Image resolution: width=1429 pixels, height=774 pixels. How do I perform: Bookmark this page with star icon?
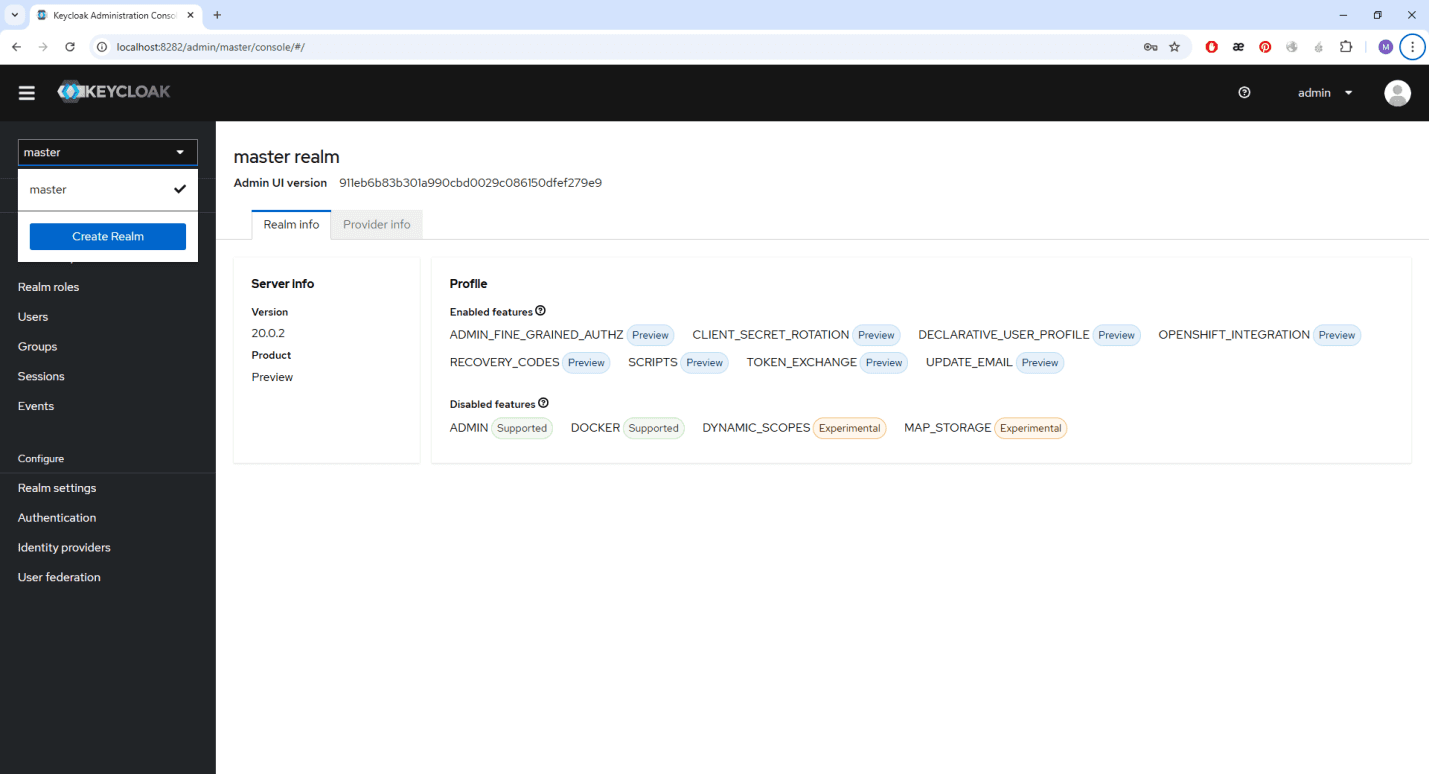[x=1174, y=47]
